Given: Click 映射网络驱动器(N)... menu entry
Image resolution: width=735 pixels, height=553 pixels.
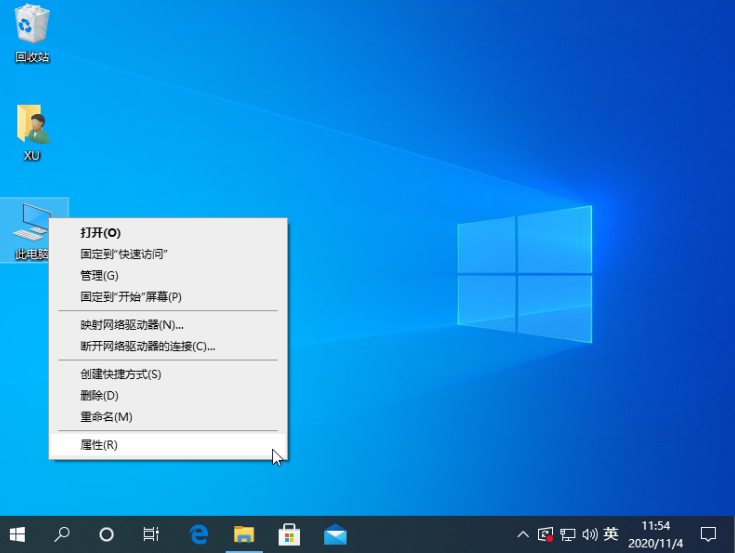Looking at the screenshot, I should click(132, 324).
